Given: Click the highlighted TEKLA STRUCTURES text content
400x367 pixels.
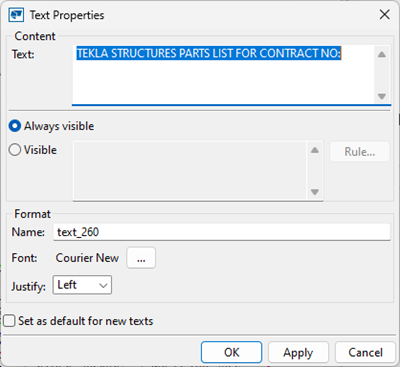Looking at the screenshot, I should coord(209,54).
